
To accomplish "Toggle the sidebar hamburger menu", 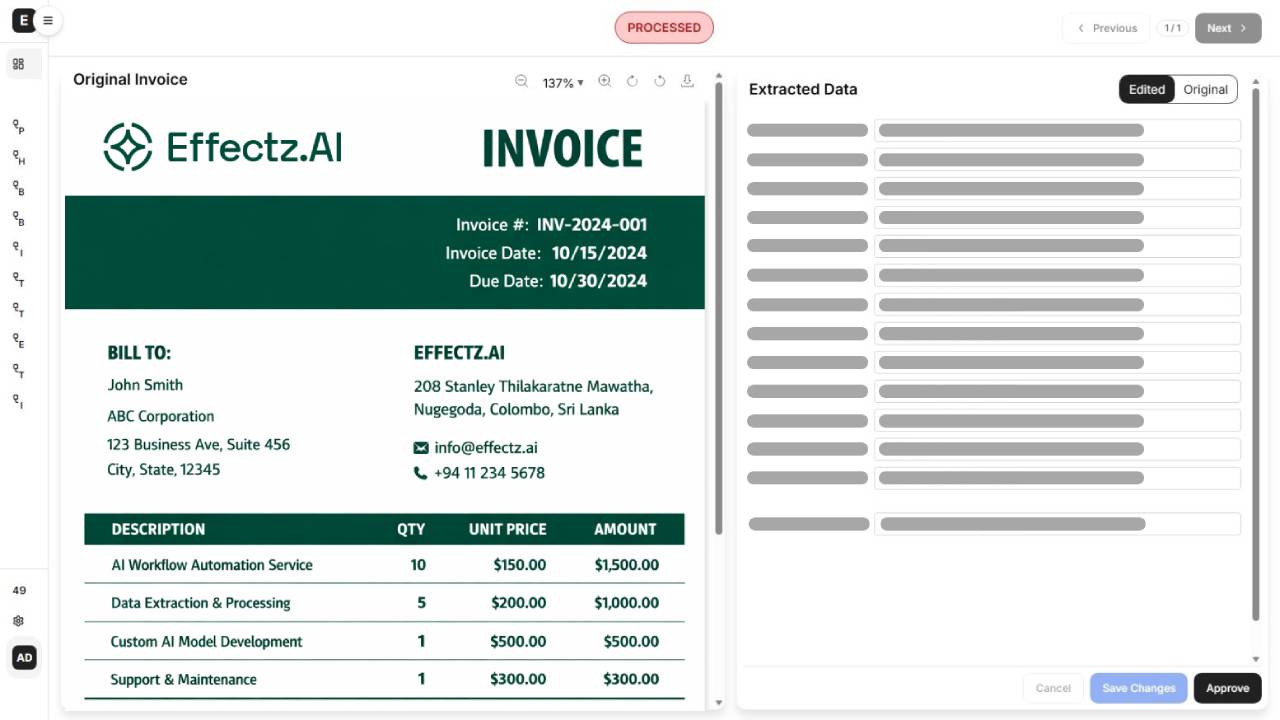I will (48, 20).
